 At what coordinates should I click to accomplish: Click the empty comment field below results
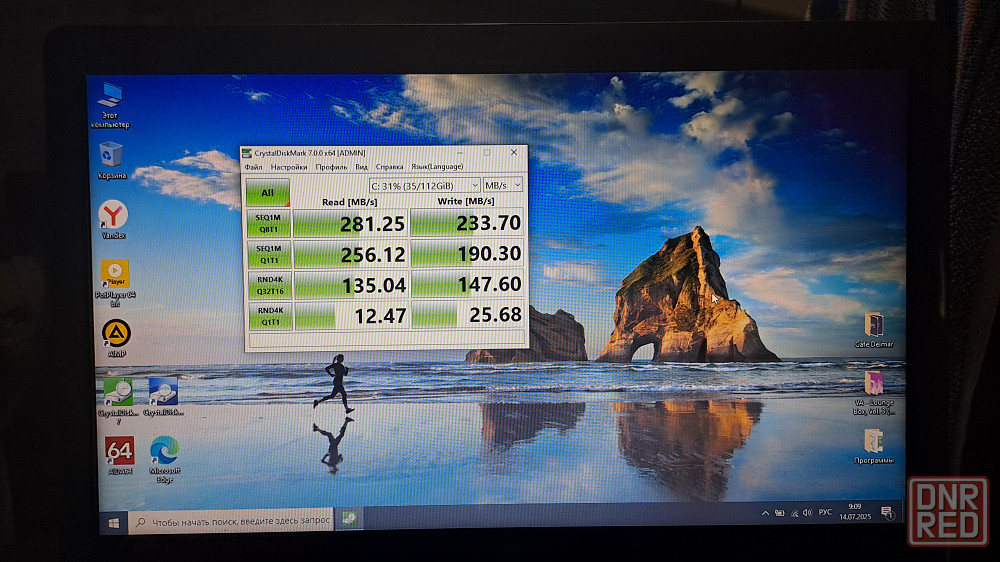pyautogui.click(x=387, y=339)
